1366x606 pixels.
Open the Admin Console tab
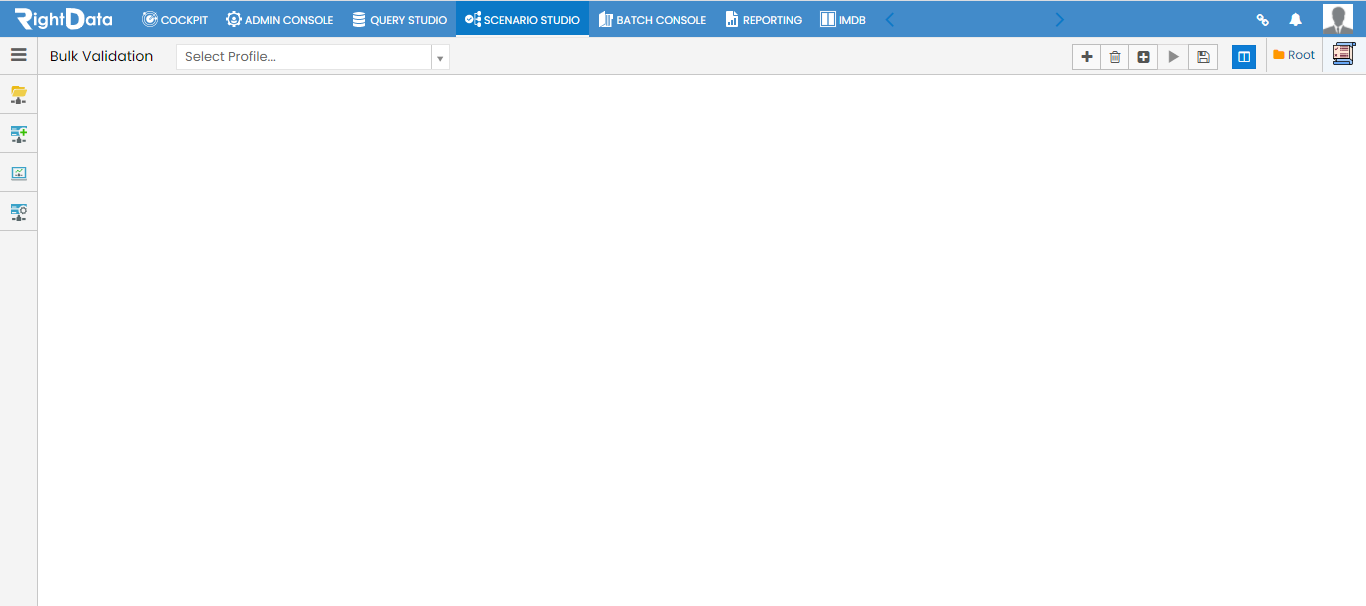coord(280,19)
